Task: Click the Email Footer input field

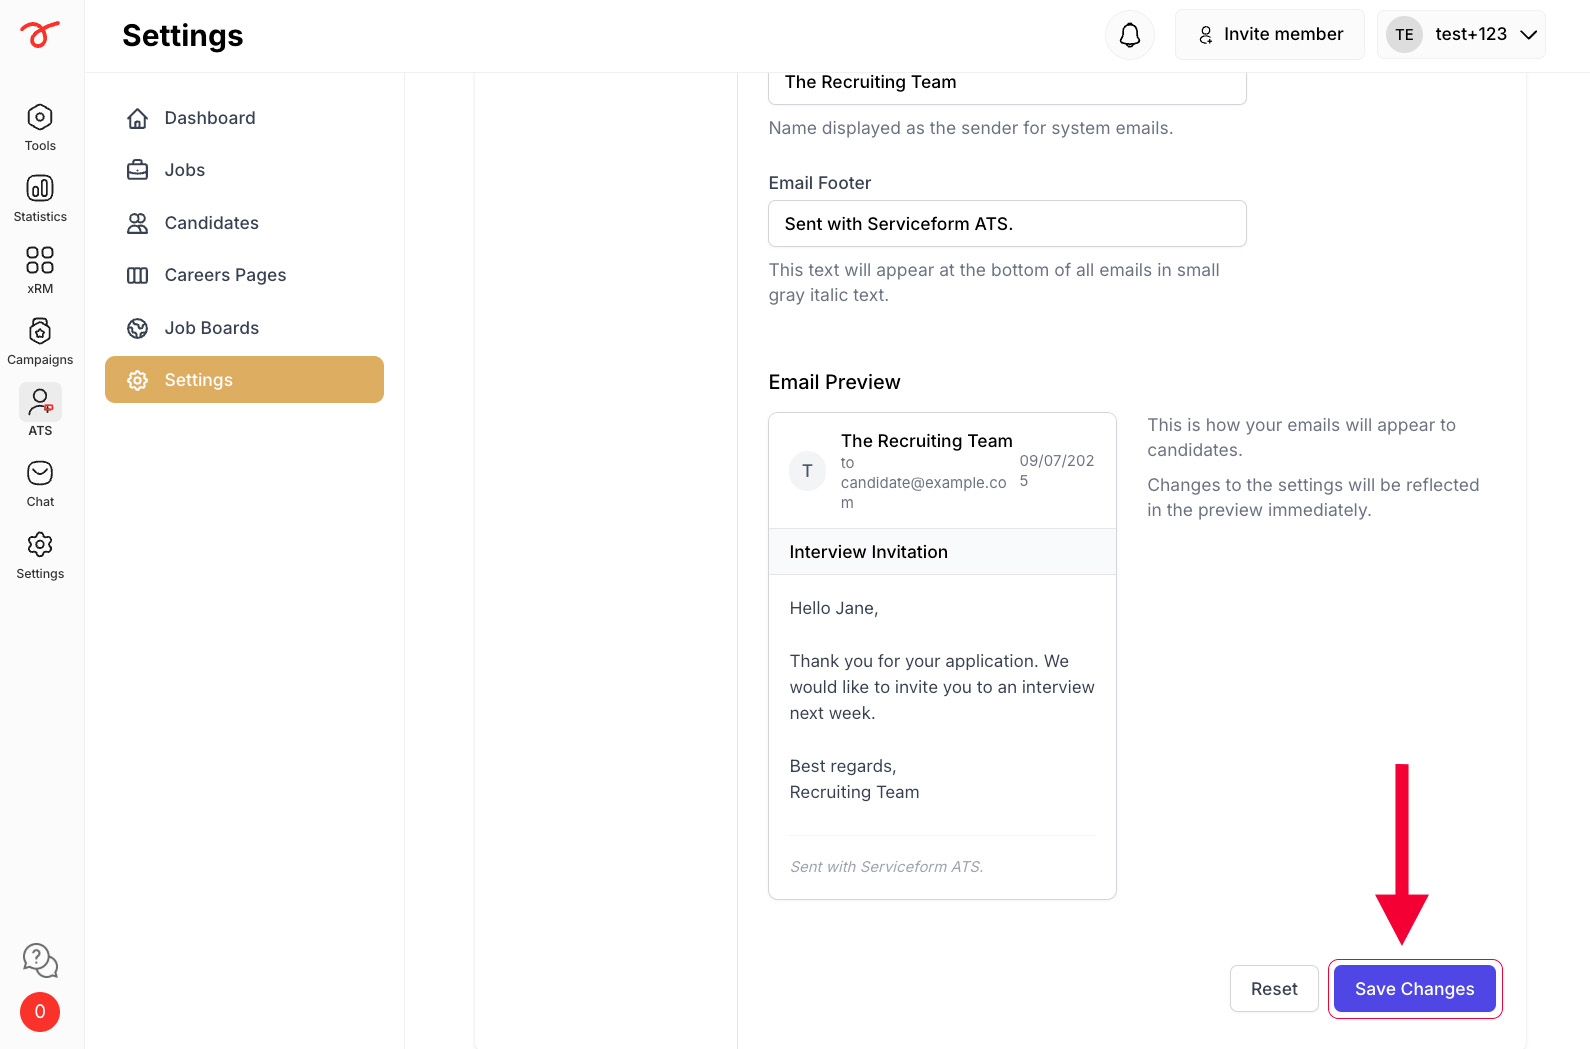Action: [1007, 223]
